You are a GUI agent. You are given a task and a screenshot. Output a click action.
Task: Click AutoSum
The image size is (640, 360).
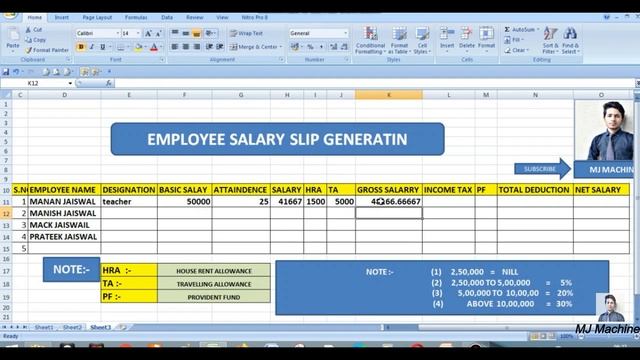519,29
